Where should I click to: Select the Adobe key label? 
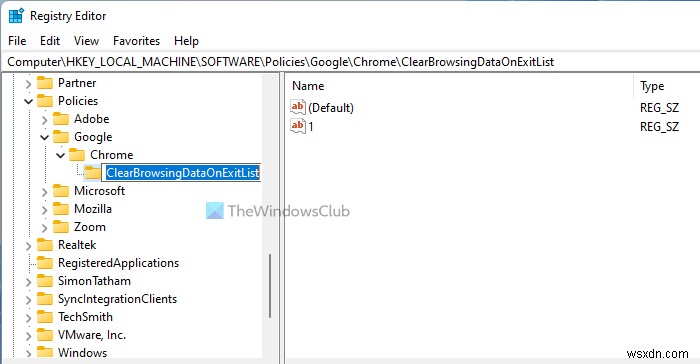pos(92,119)
